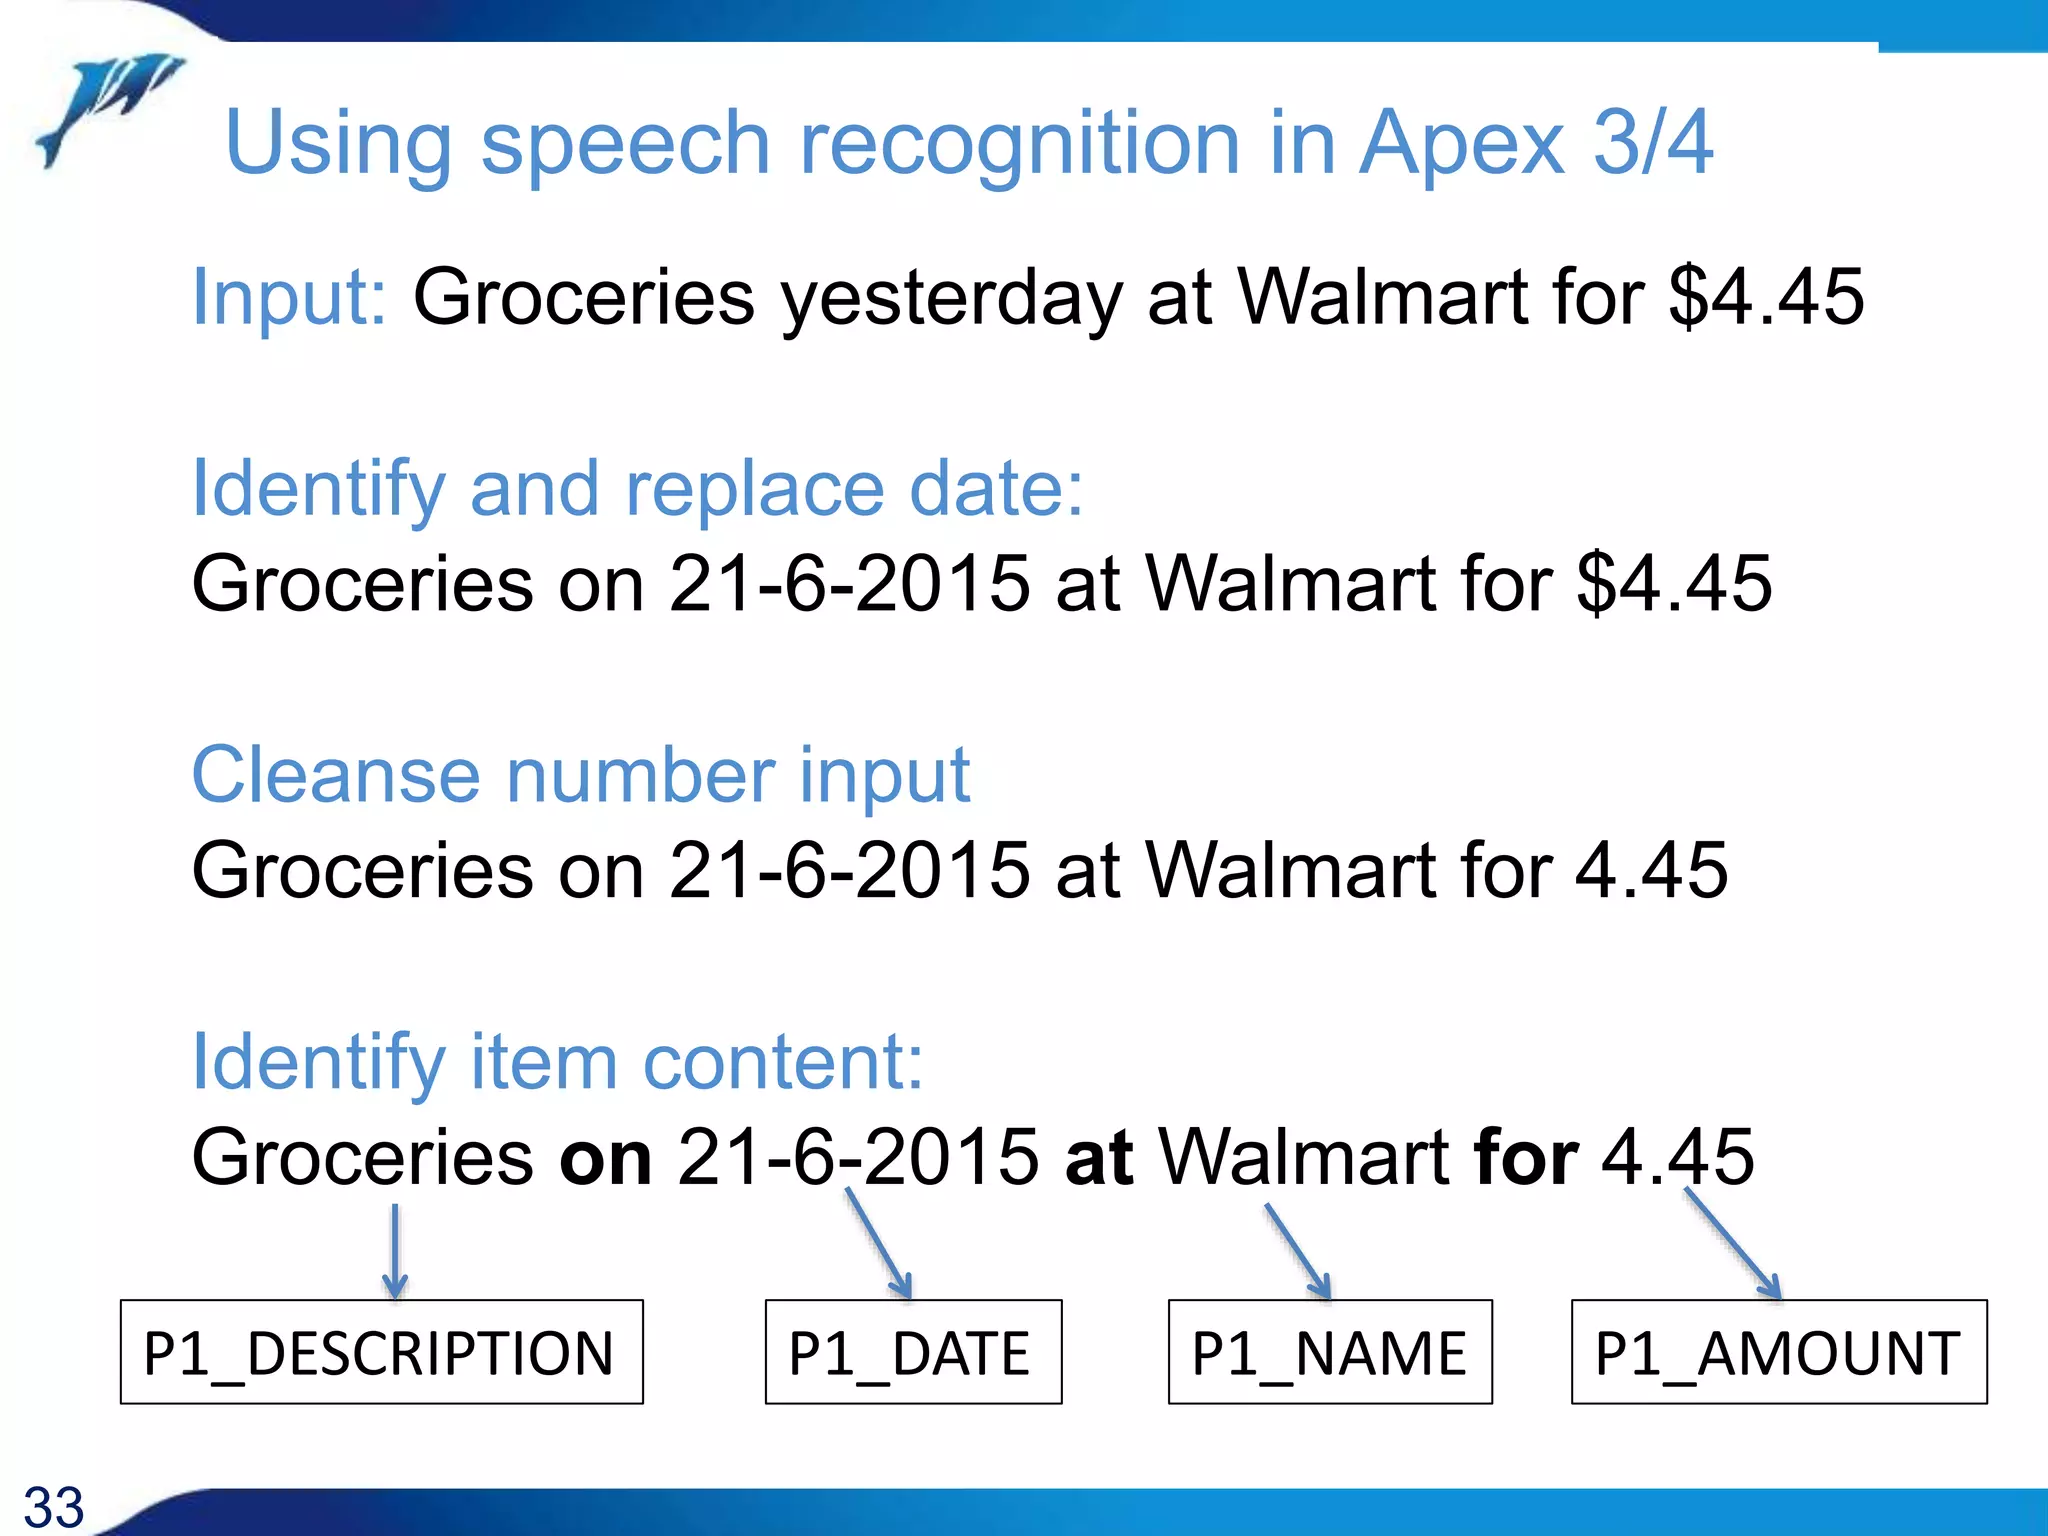Select the P1_DATE field box
This screenshot has width=2048, height=1536.
point(913,1352)
